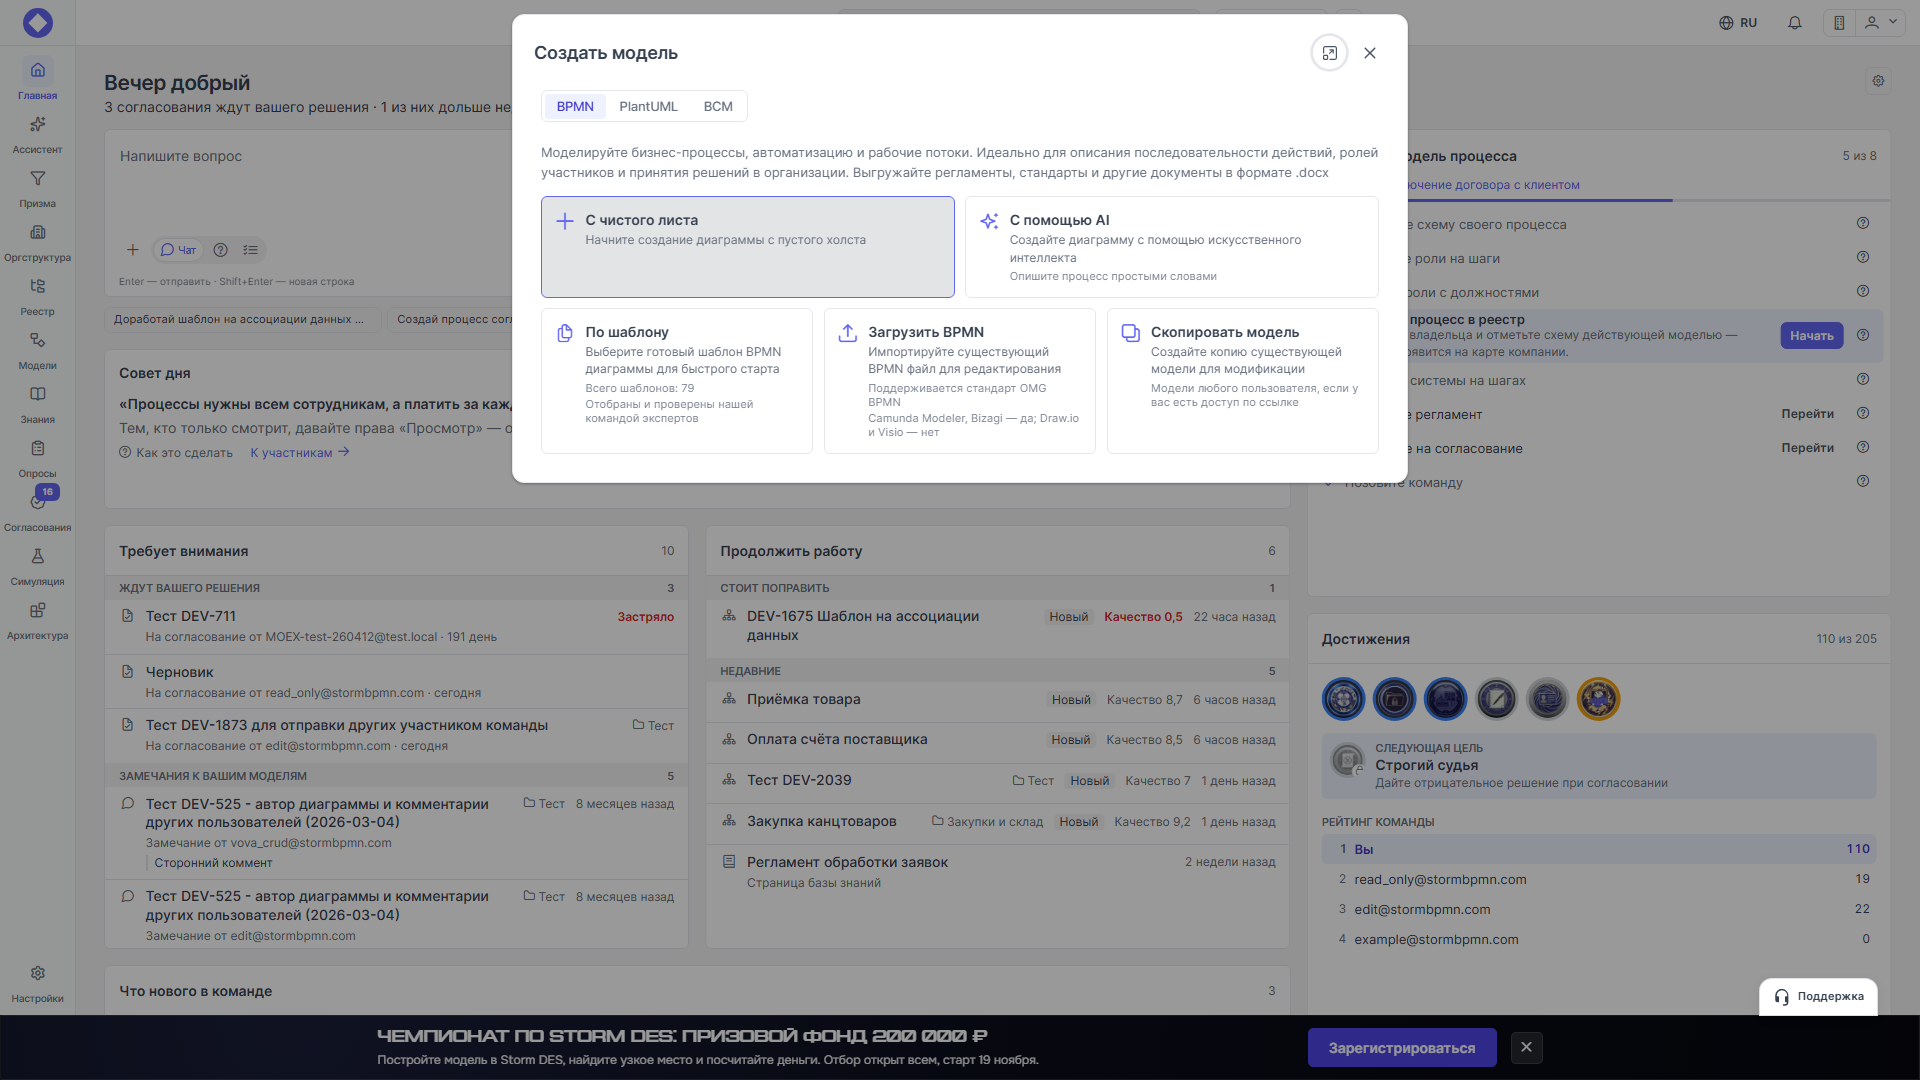Open the RU language selector
1920x1080 pixels.
pyautogui.click(x=1738, y=23)
